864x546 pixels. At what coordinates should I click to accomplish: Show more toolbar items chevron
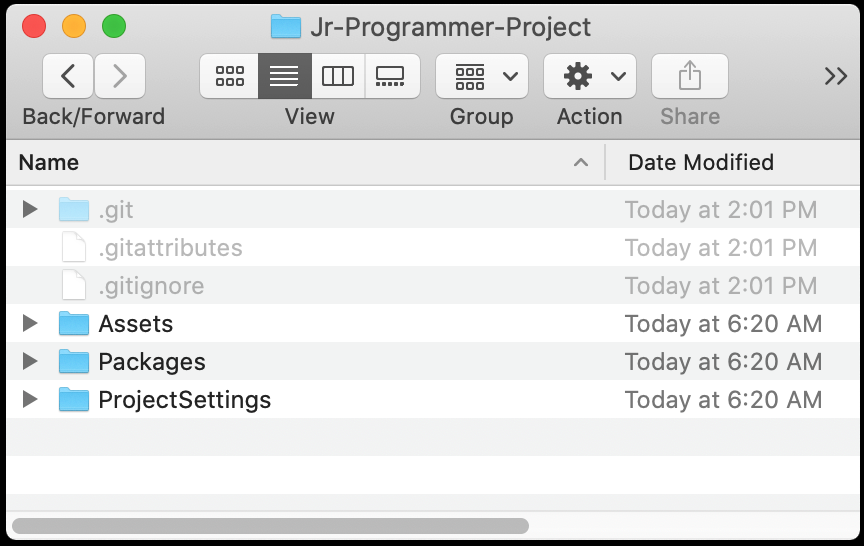pos(835,76)
